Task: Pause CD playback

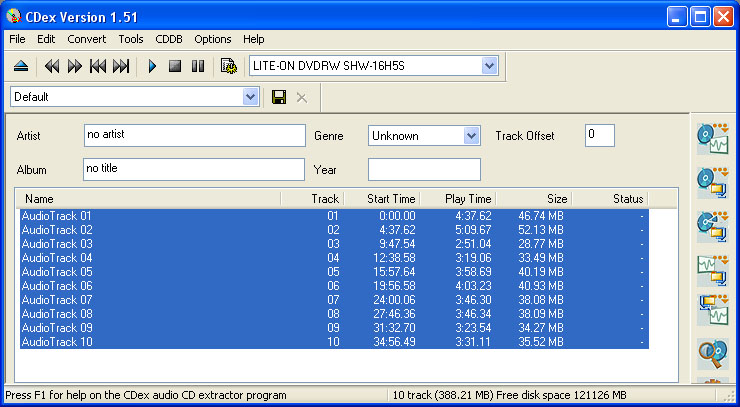Action: pos(198,66)
